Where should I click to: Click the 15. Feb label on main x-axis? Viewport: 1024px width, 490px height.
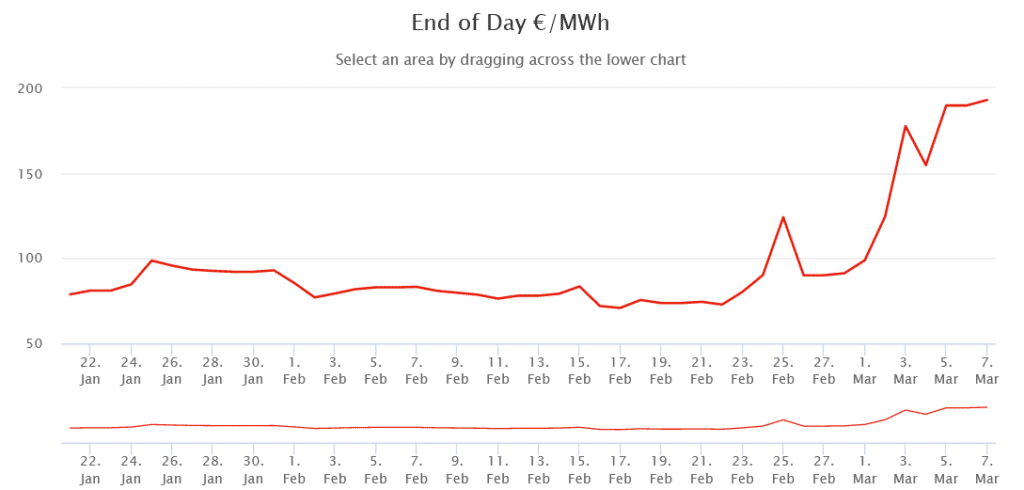(x=579, y=370)
